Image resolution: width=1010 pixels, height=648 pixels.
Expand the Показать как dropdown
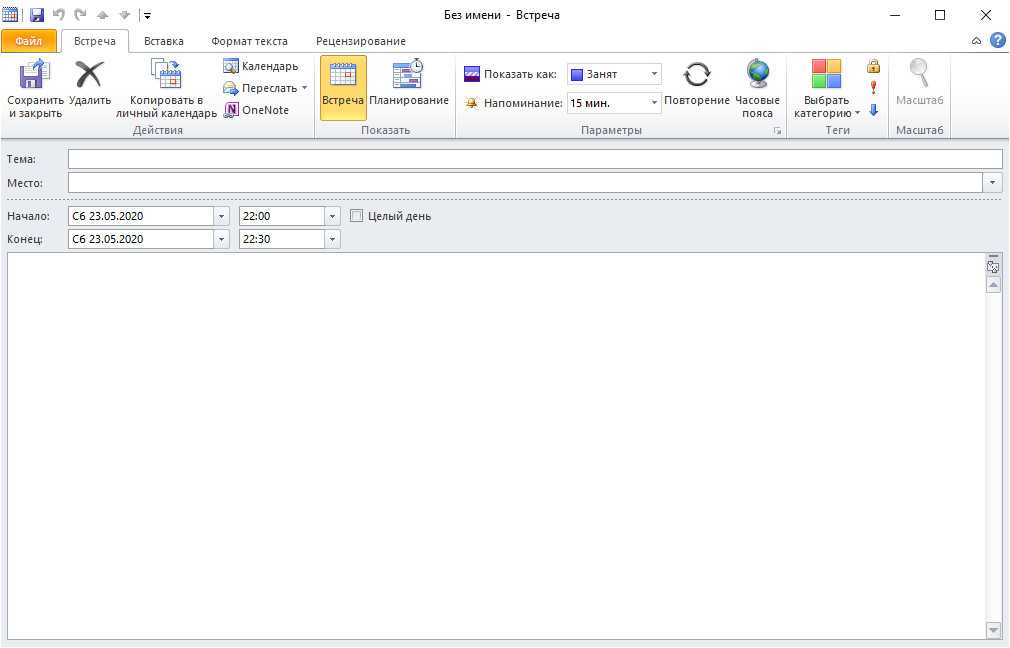click(654, 74)
